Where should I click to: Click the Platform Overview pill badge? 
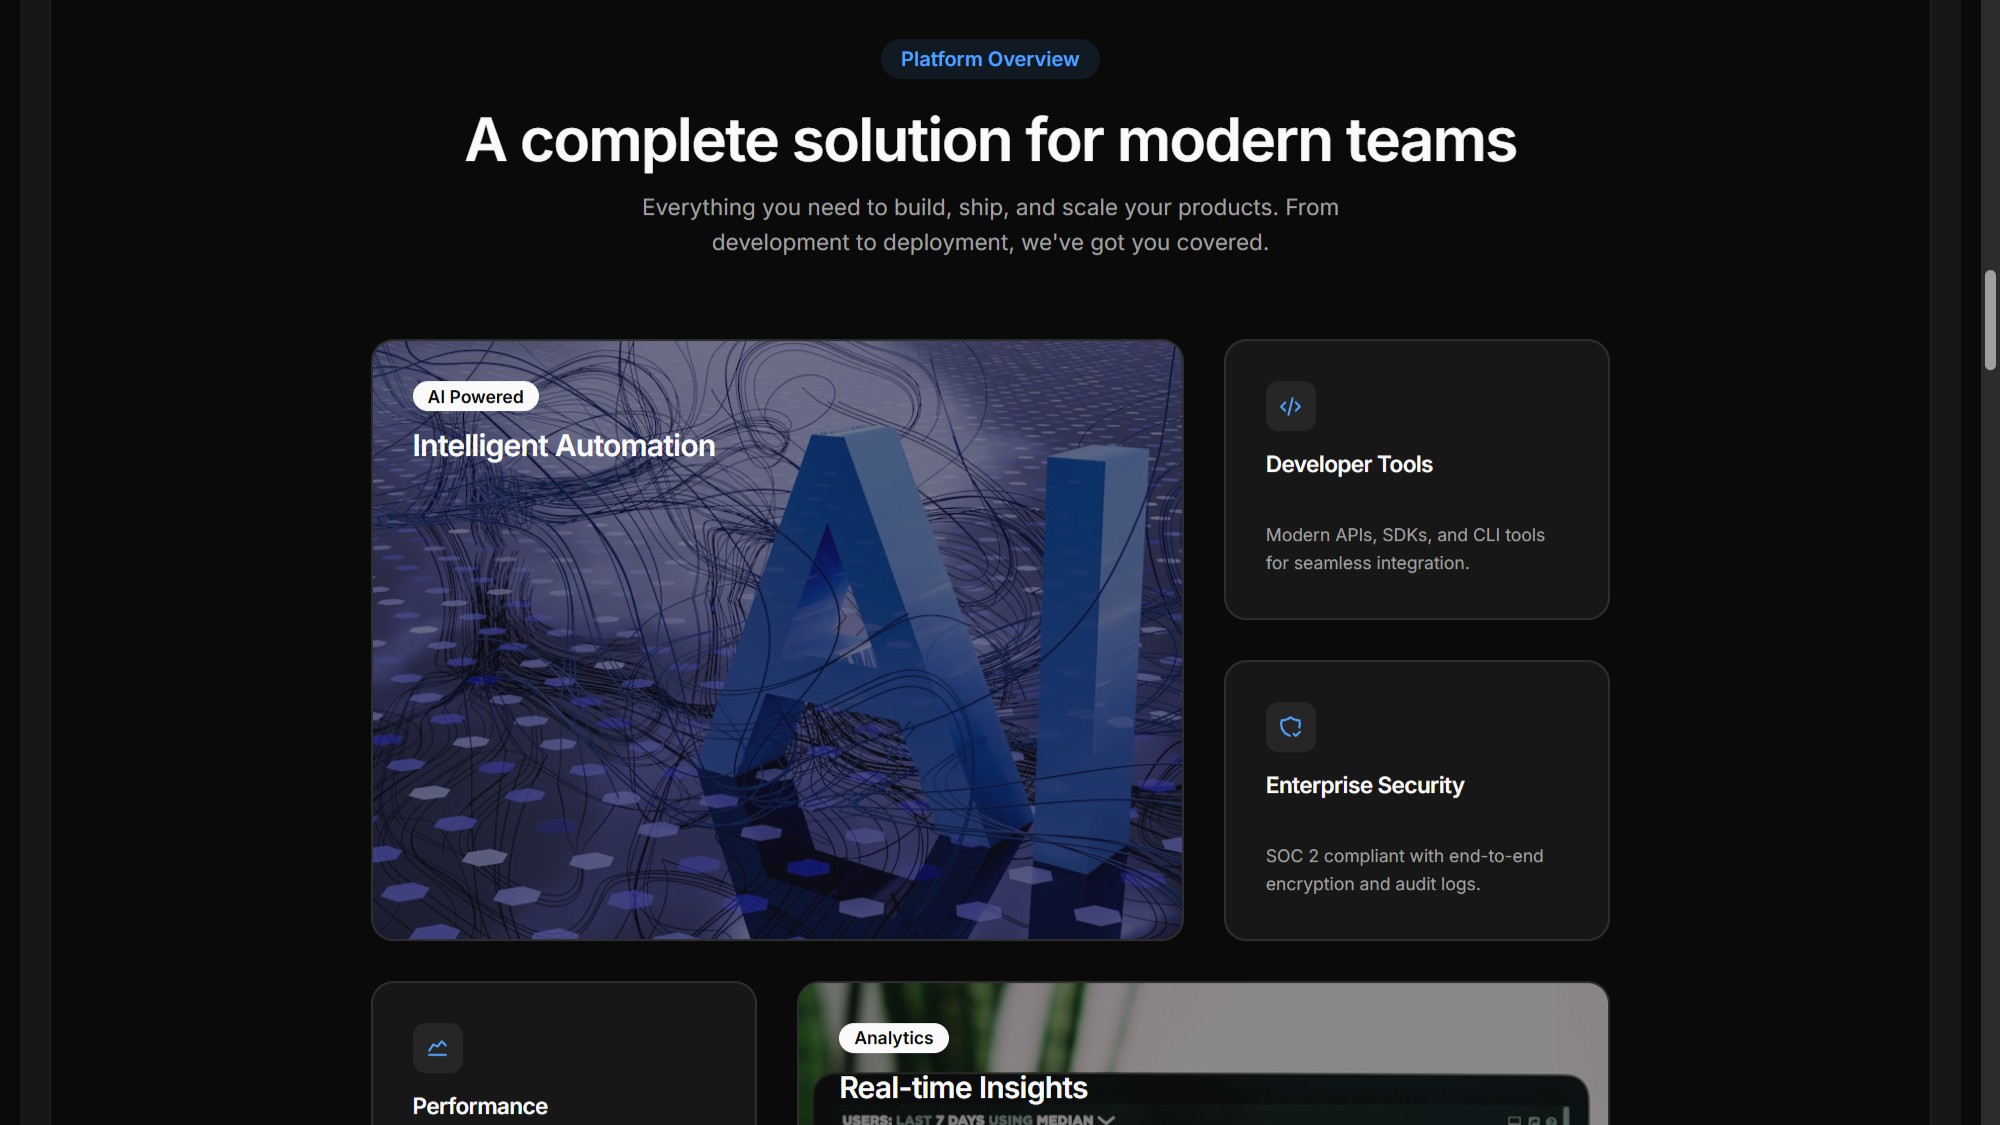point(989,59)
